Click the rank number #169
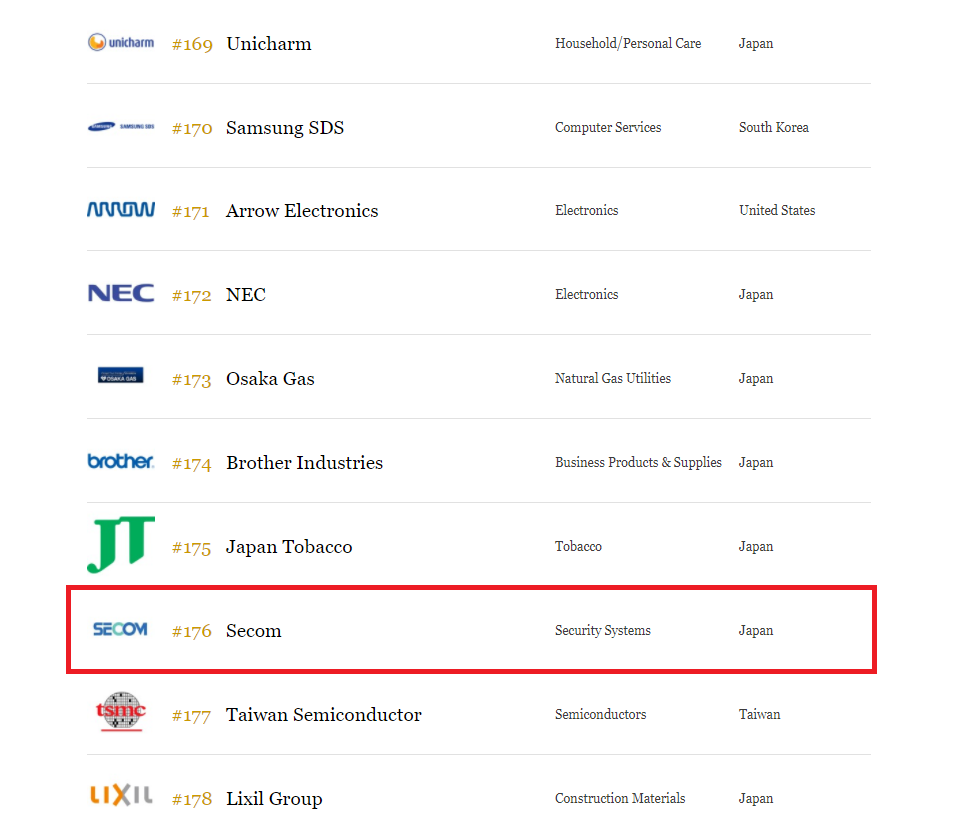This screenshot has height=836, width=958. click(x=191, y=44)
